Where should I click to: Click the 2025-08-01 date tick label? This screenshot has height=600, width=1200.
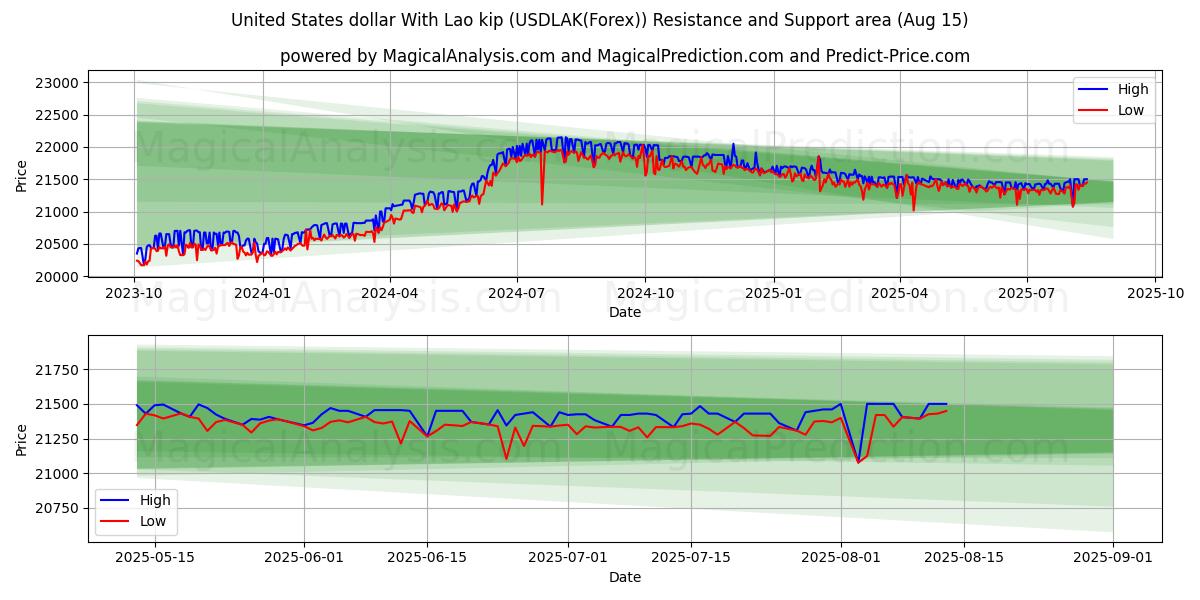point(840,560)
